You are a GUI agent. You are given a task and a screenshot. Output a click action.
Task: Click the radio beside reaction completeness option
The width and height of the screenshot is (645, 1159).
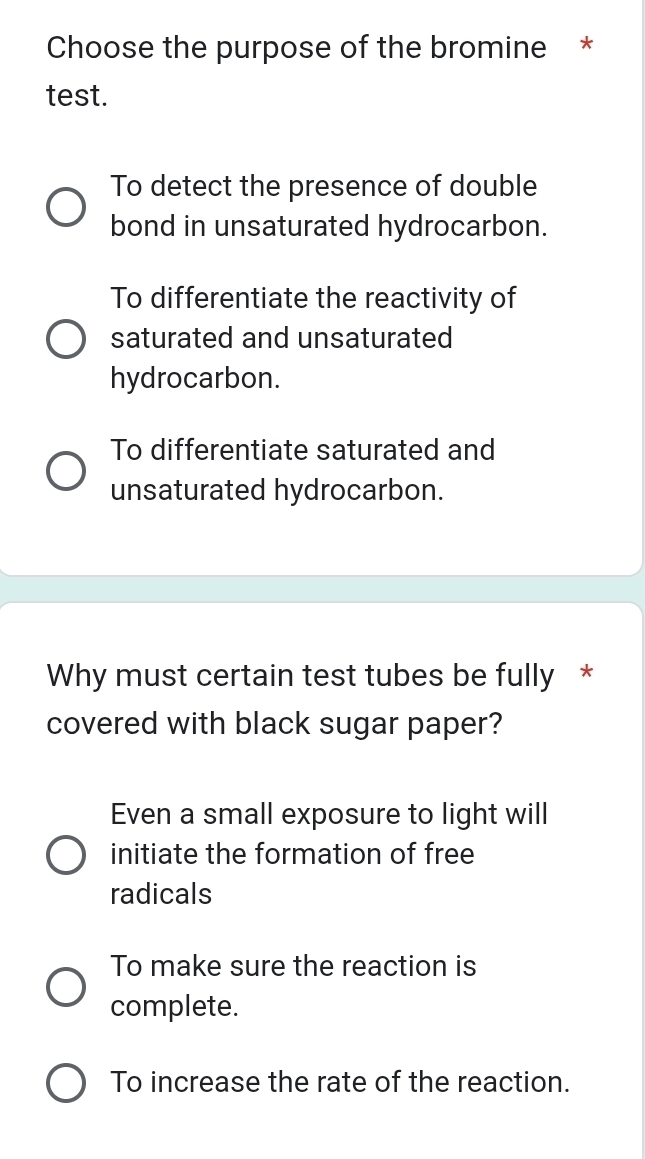[x=65, y=987]
